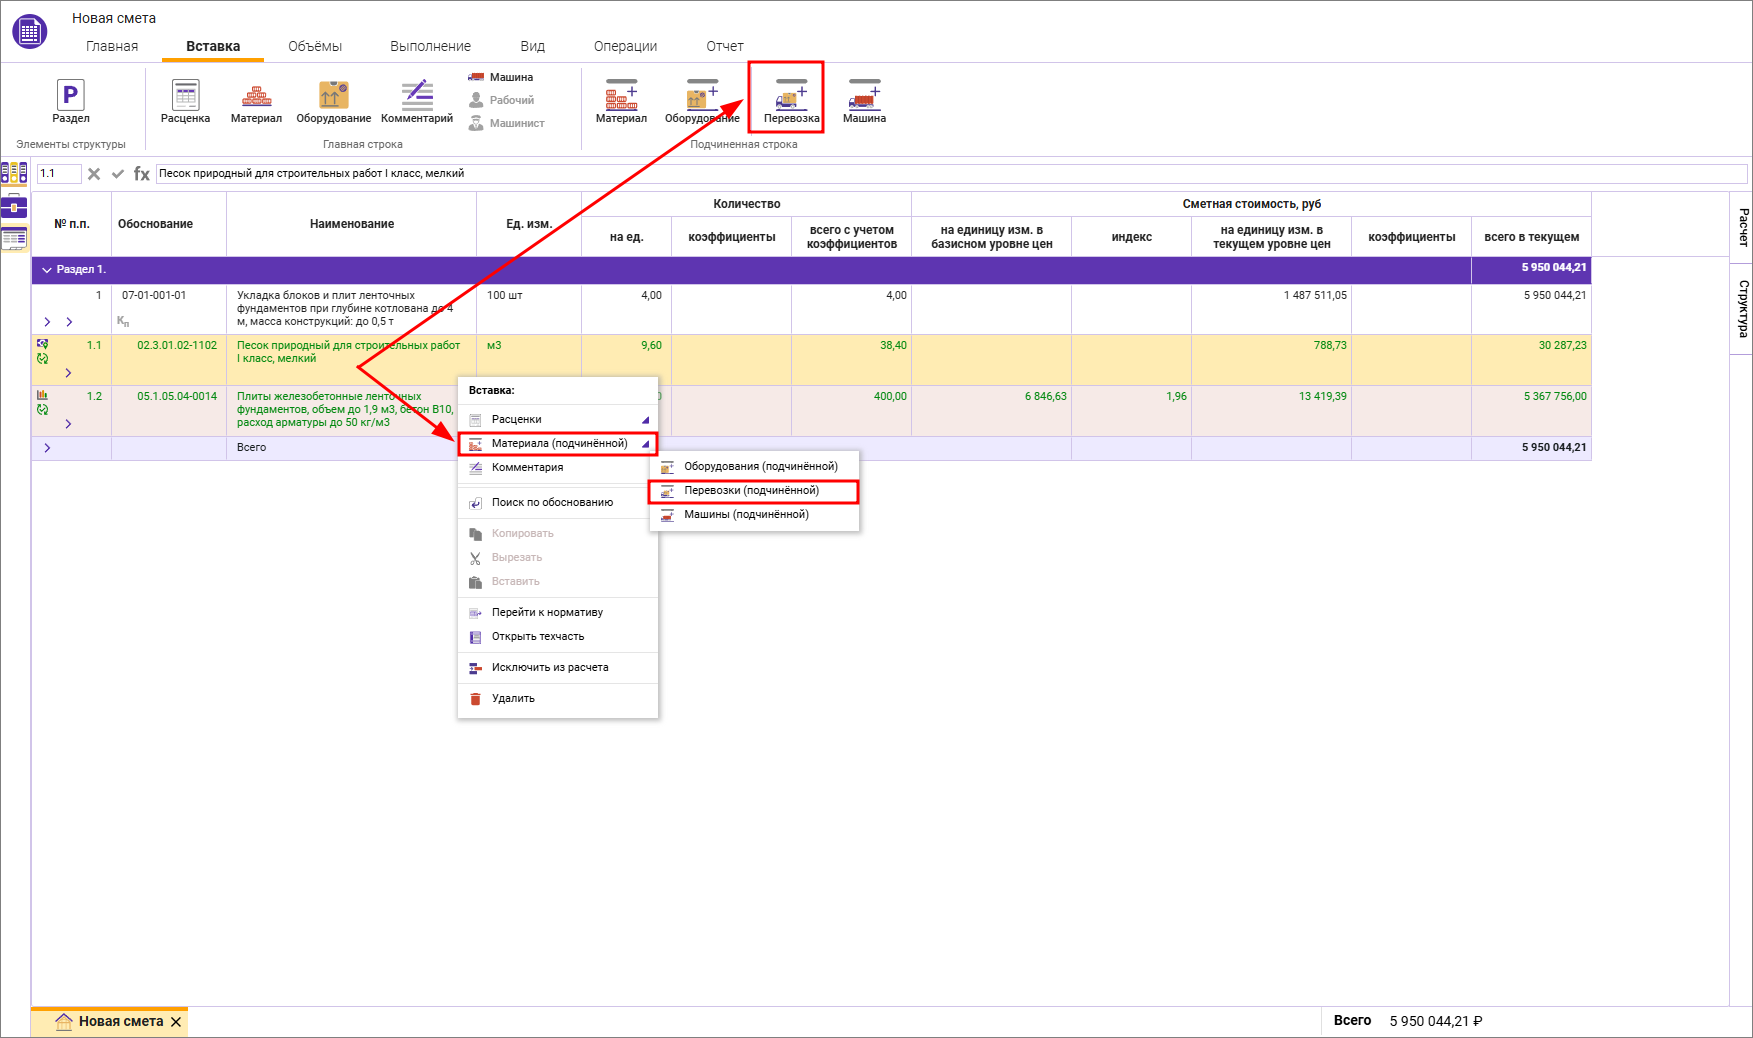Collapse the Раздел 1 section
Image resolution: width=1753 pixels, height=1038 pixels.
[46, 270]
